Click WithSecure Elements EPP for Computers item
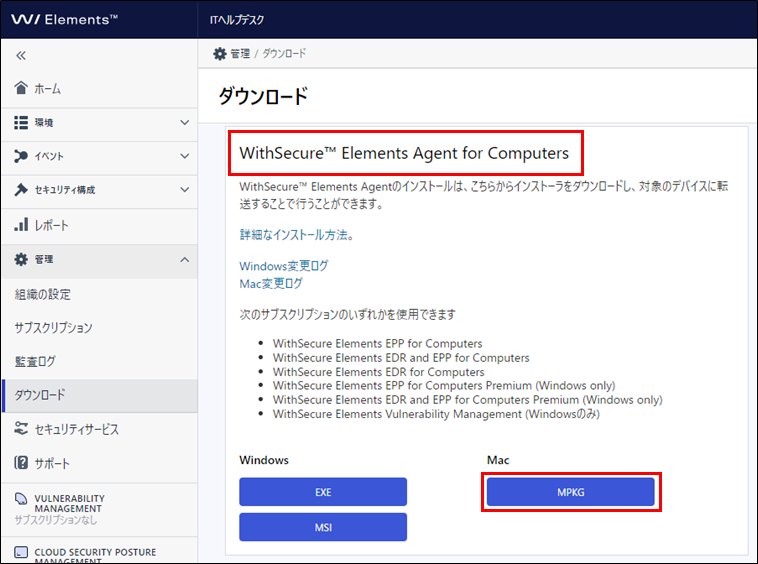Viewport: 758px width, 564px height. click(378, 343)
